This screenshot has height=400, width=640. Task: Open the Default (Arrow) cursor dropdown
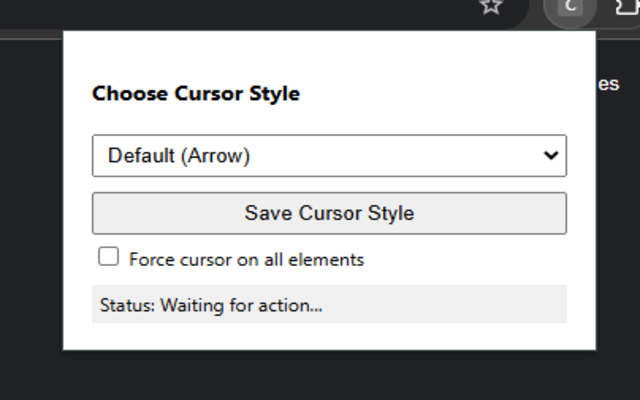tap(329, 156)
